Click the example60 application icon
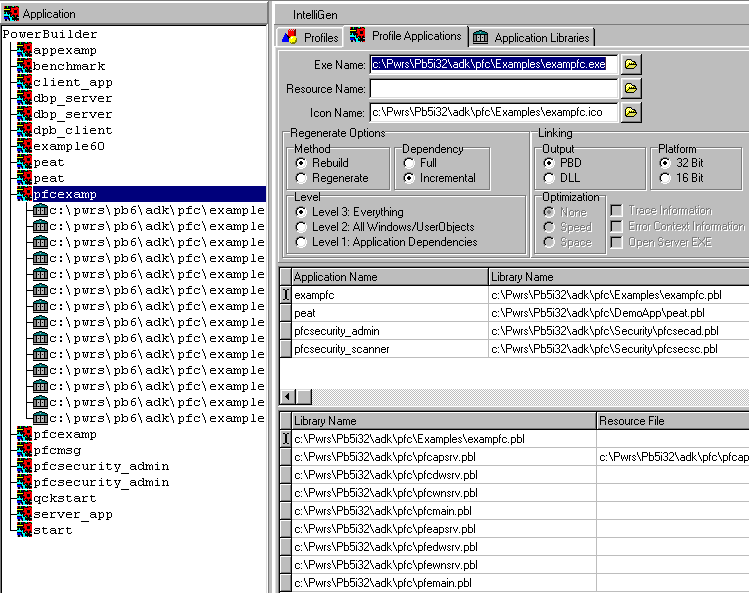 [x=24, y=146]
